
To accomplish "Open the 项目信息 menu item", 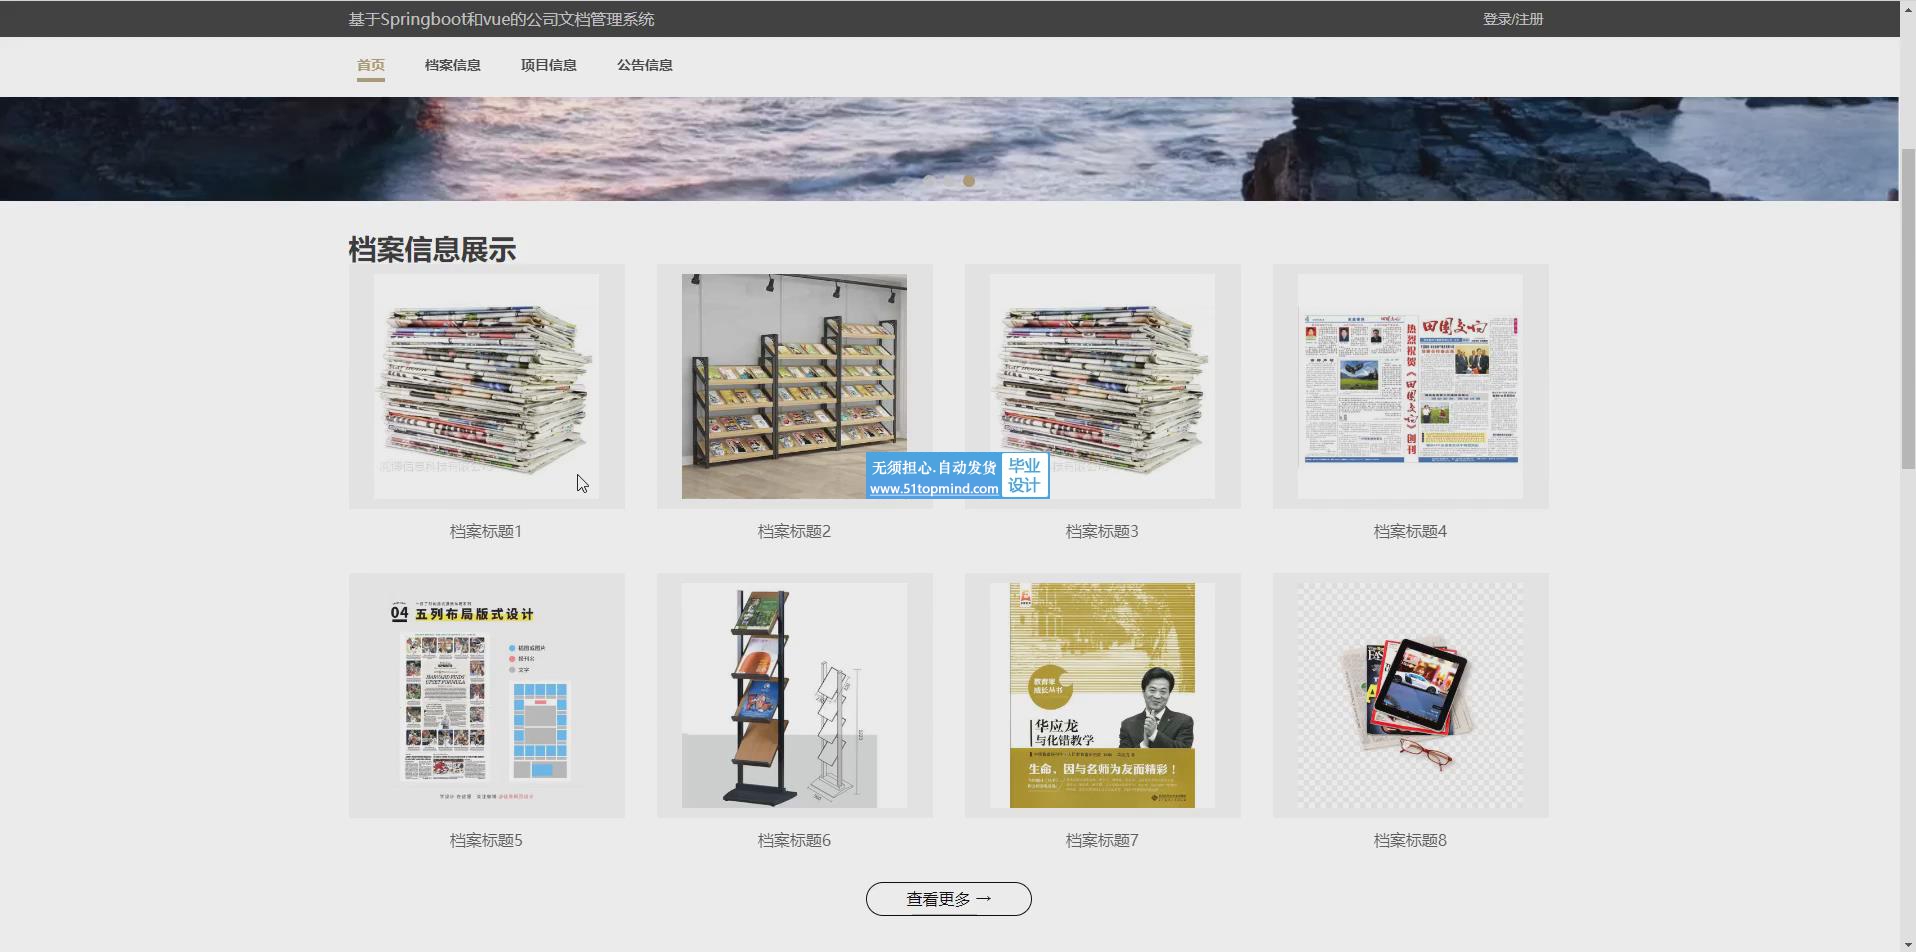I will 549,65.
